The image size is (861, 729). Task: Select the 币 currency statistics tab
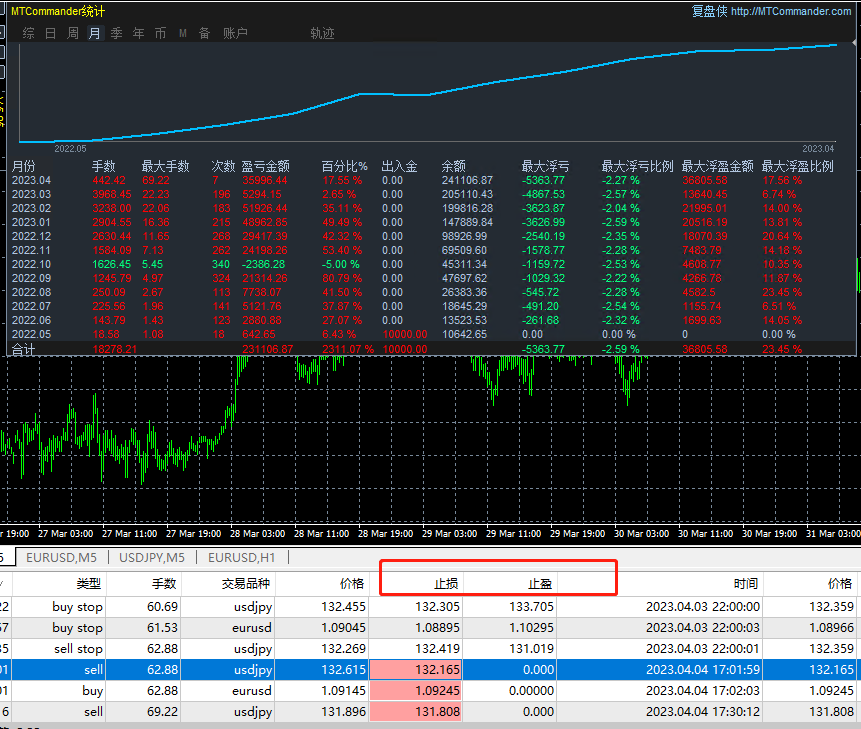[160, 33]
